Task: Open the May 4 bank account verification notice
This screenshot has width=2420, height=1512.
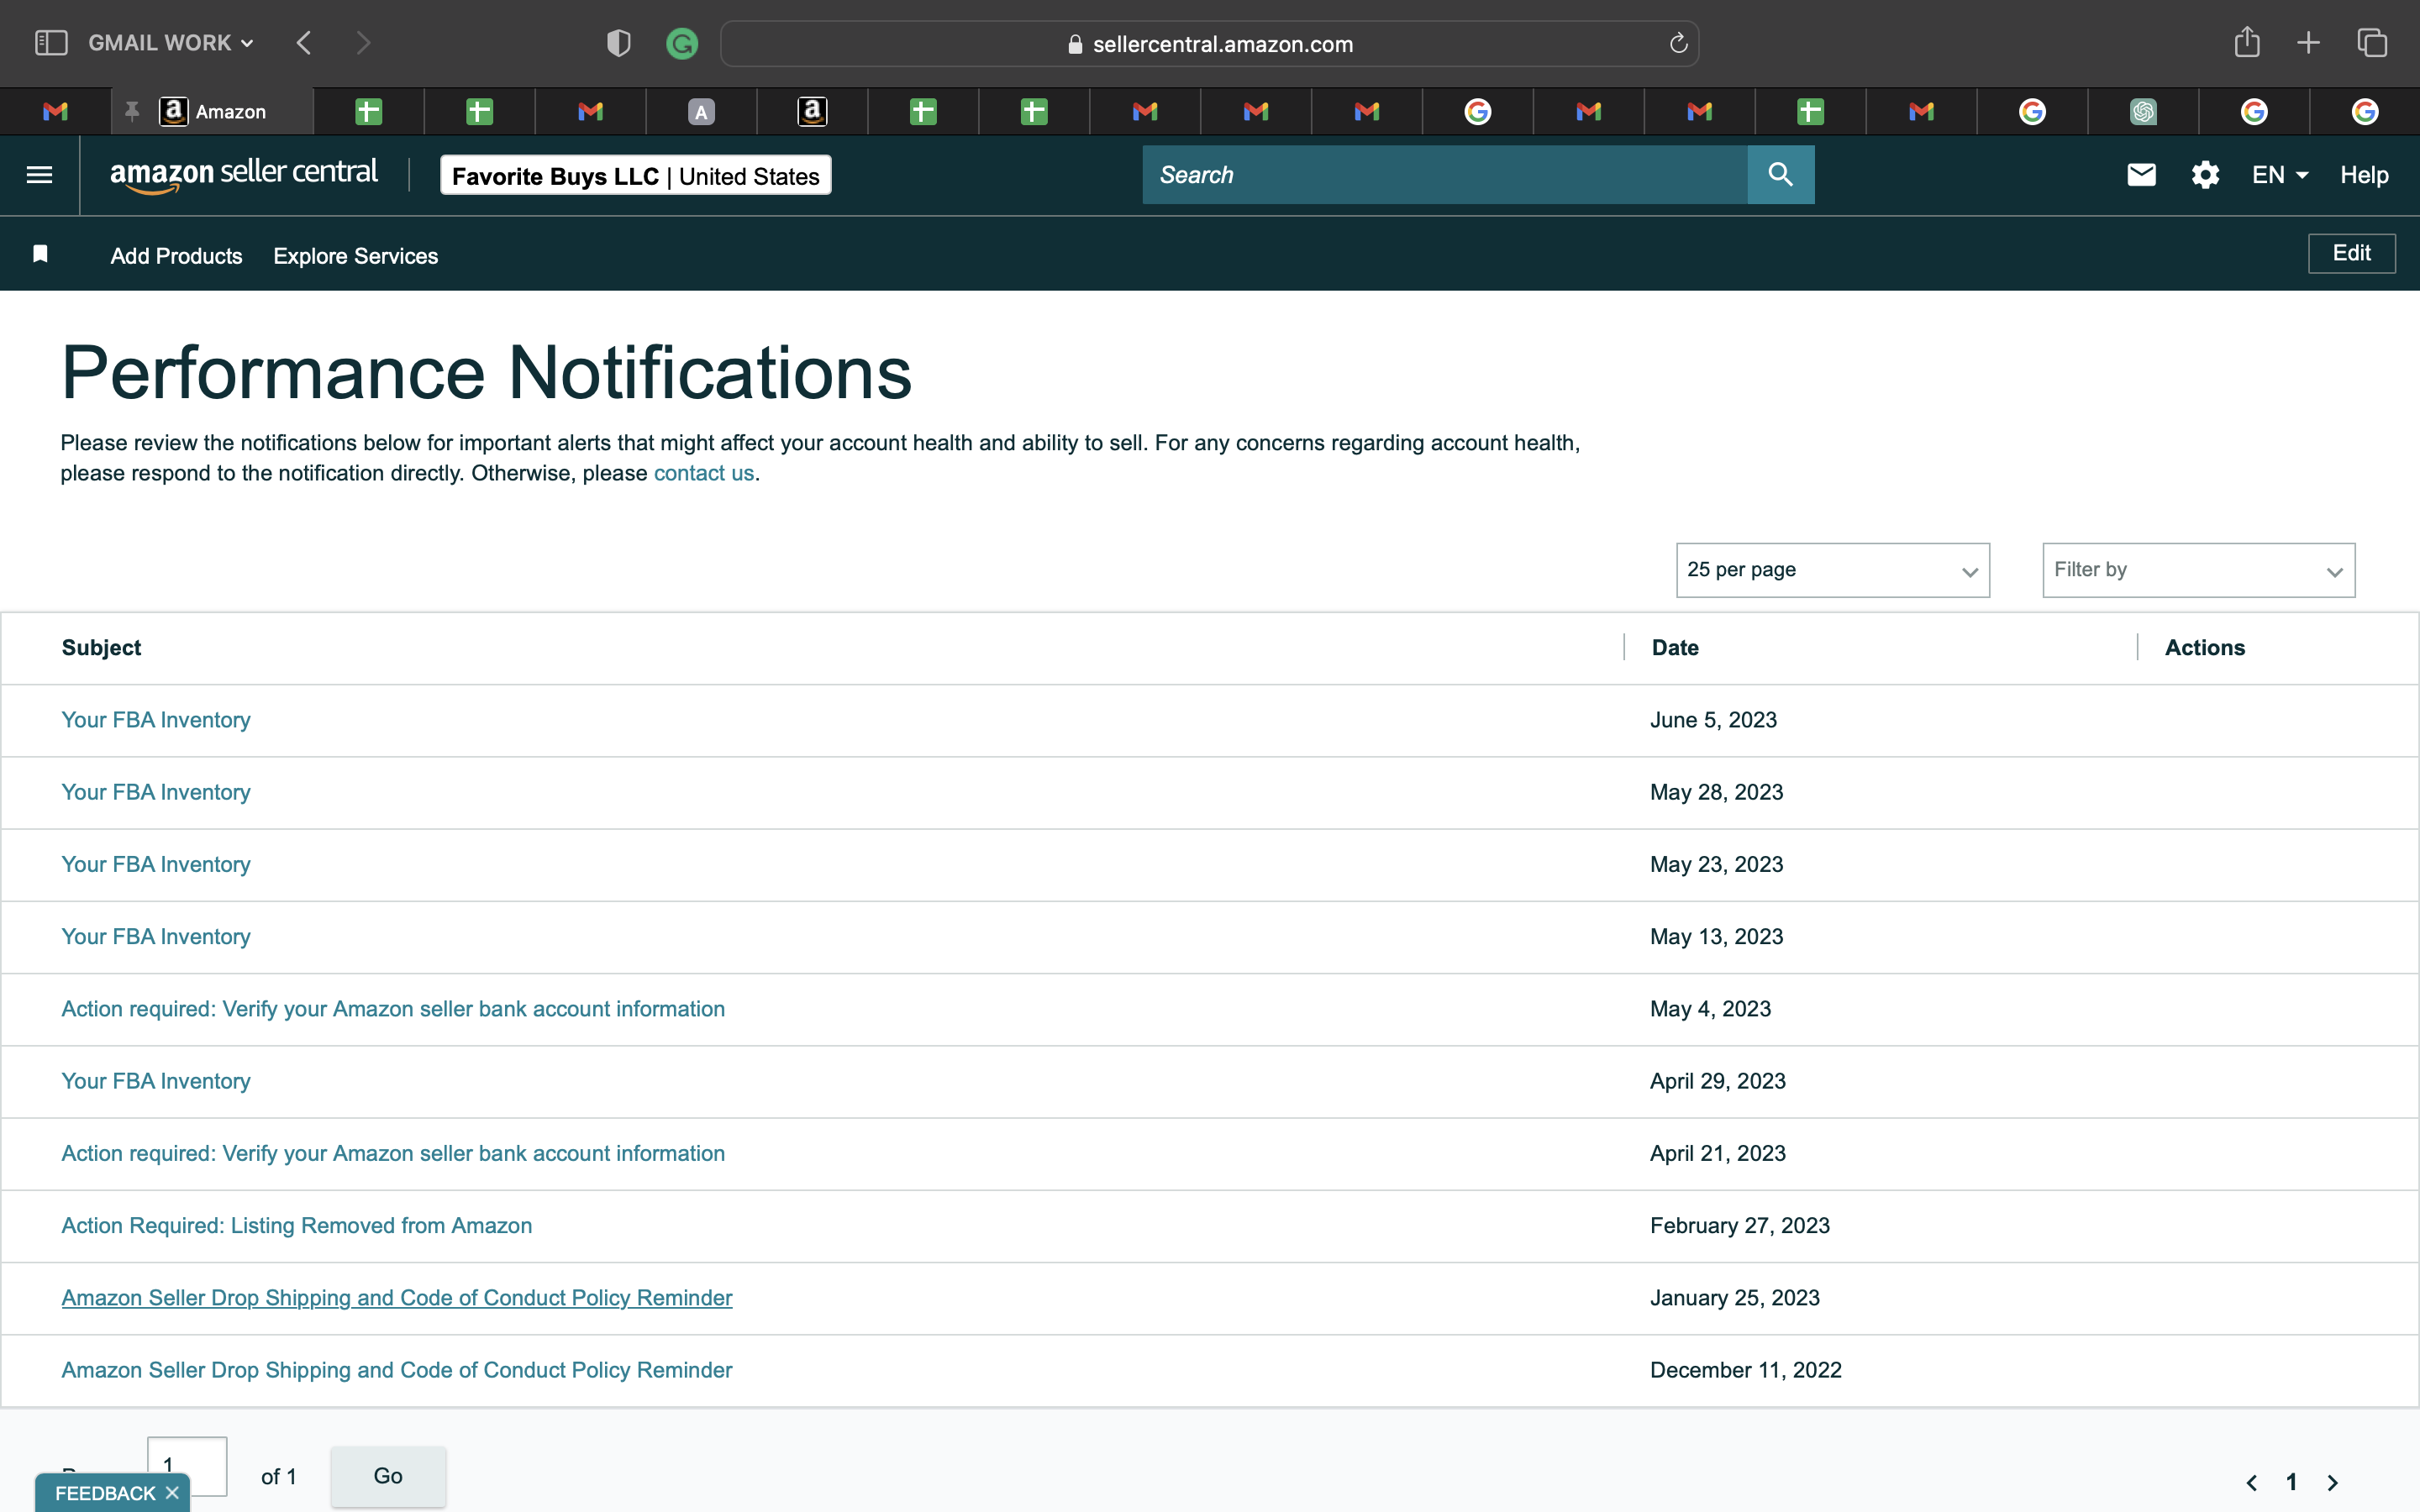Action: (393, 1009)
